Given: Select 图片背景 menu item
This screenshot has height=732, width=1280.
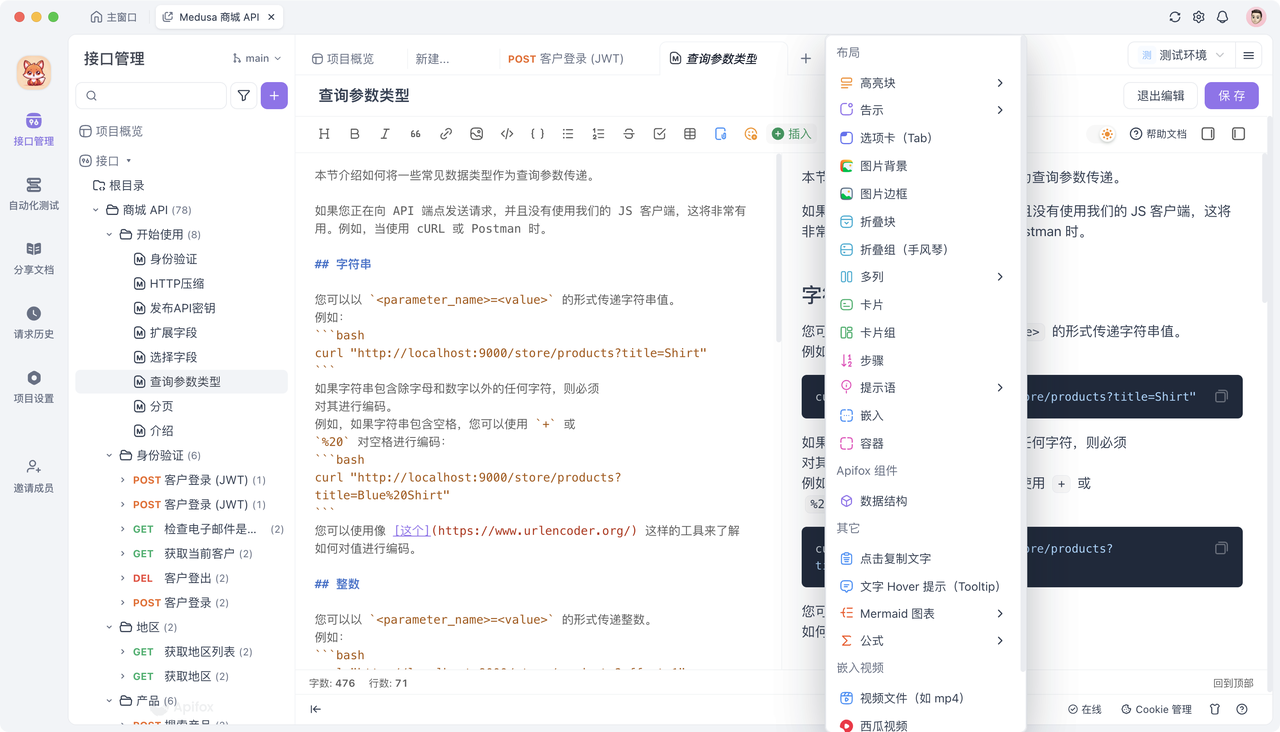Looking at the screenshot, I should pyautogui.click(x=922, y=166).
